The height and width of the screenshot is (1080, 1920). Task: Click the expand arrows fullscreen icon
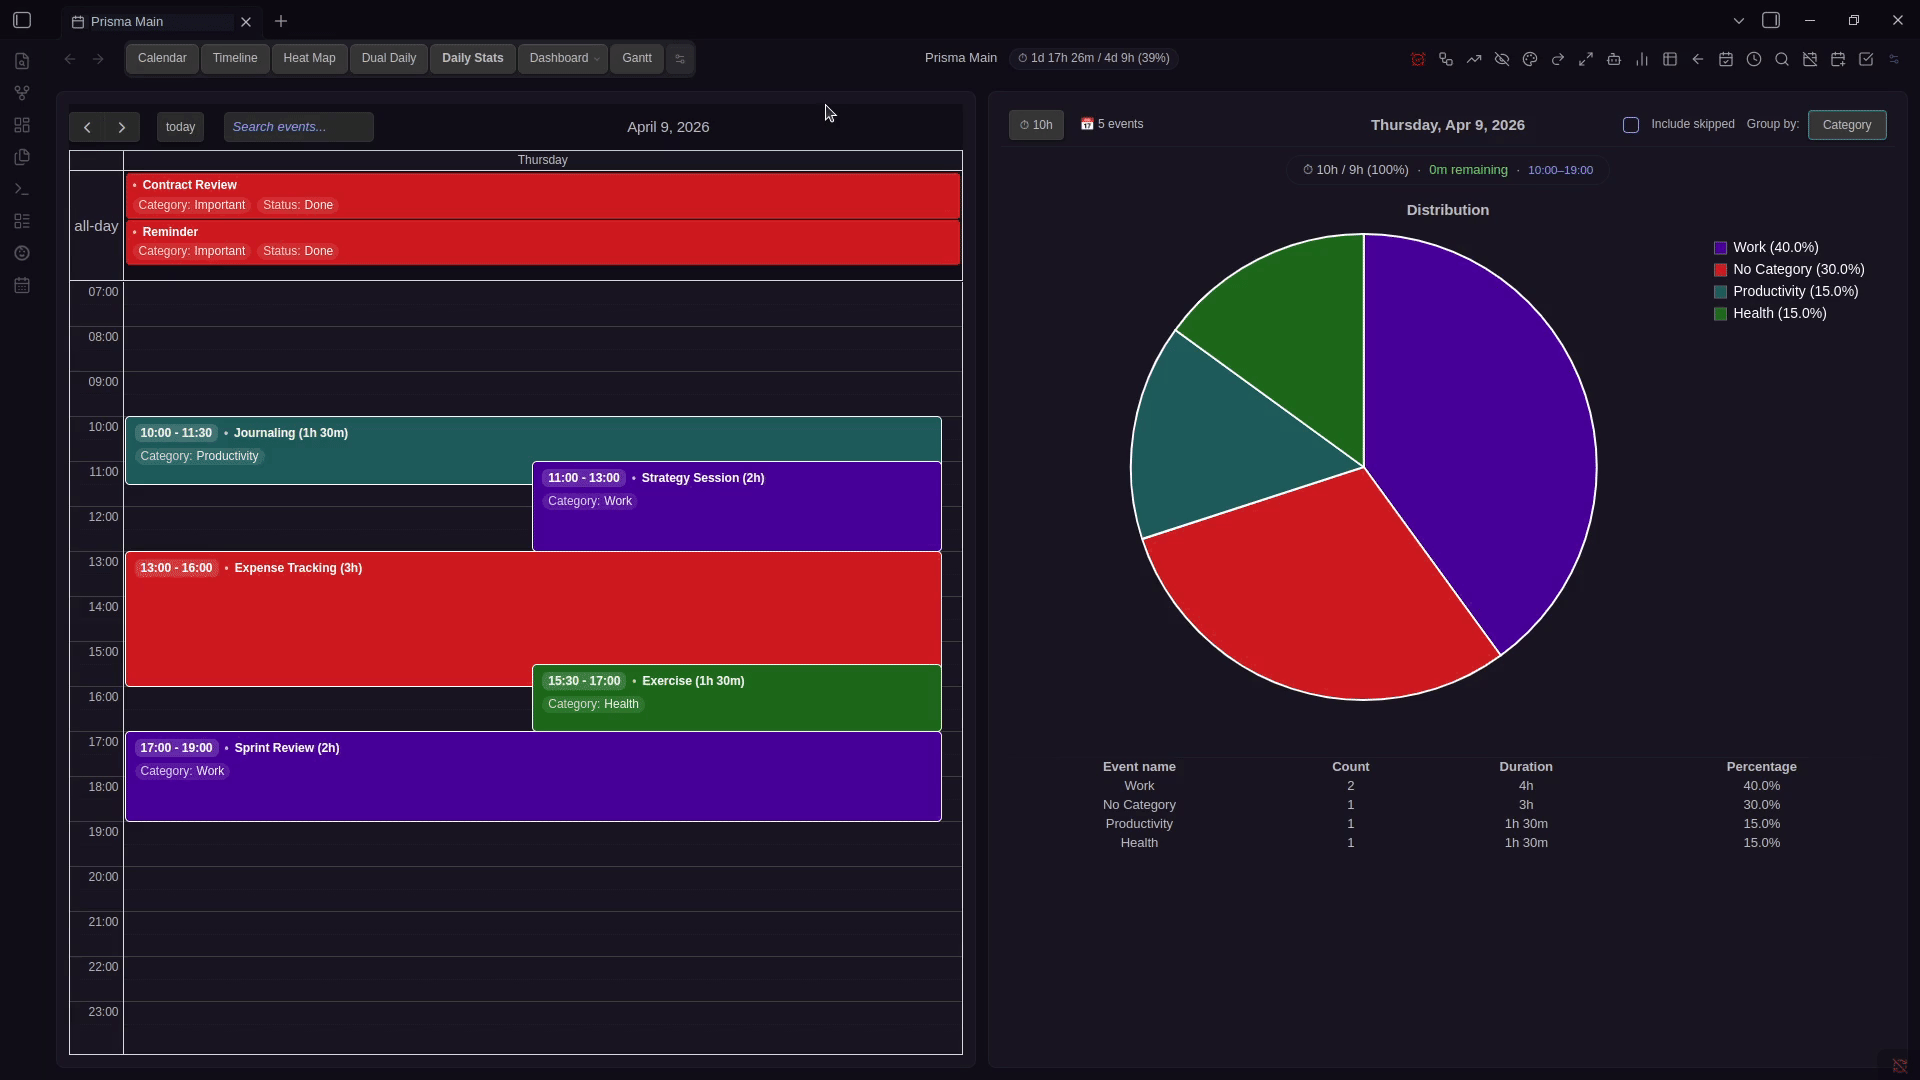(x=1585, y=59)
